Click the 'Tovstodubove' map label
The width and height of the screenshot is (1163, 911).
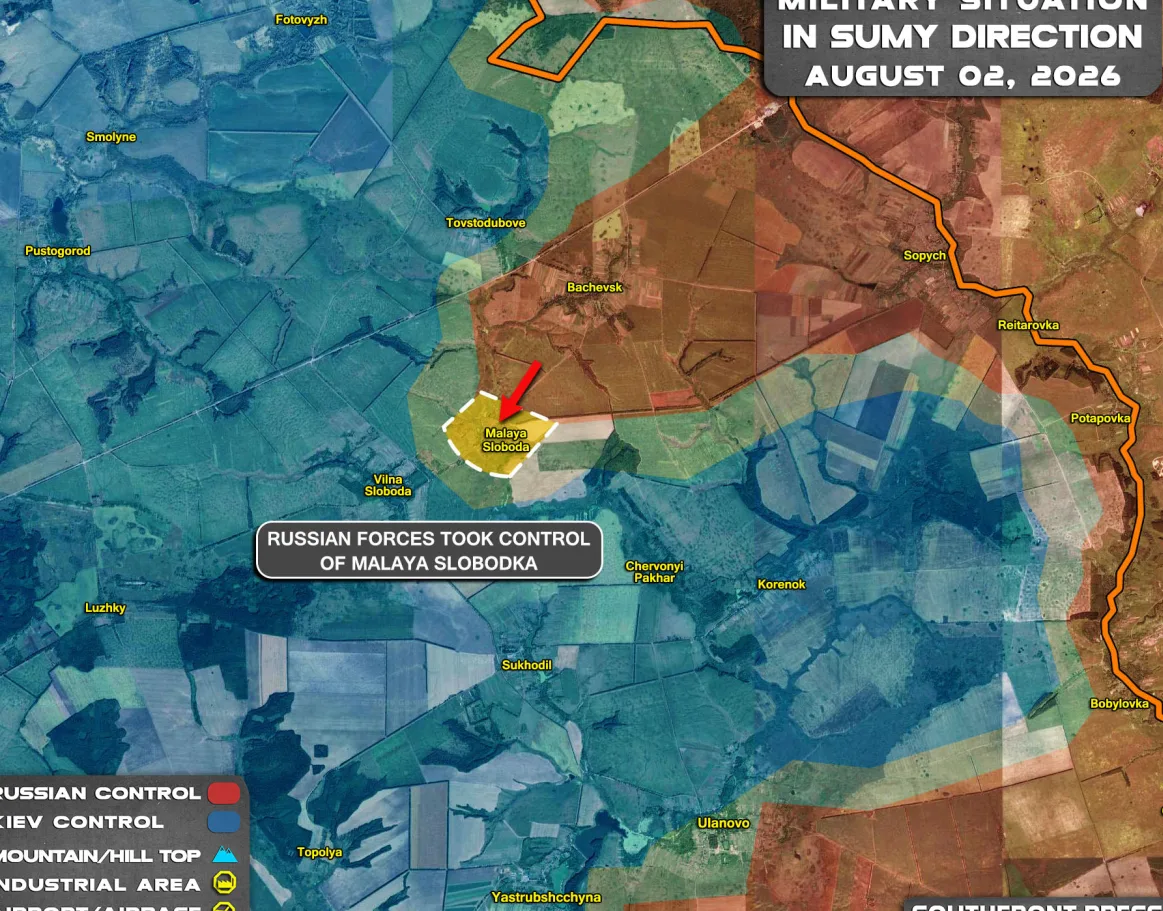coord(486,223)
